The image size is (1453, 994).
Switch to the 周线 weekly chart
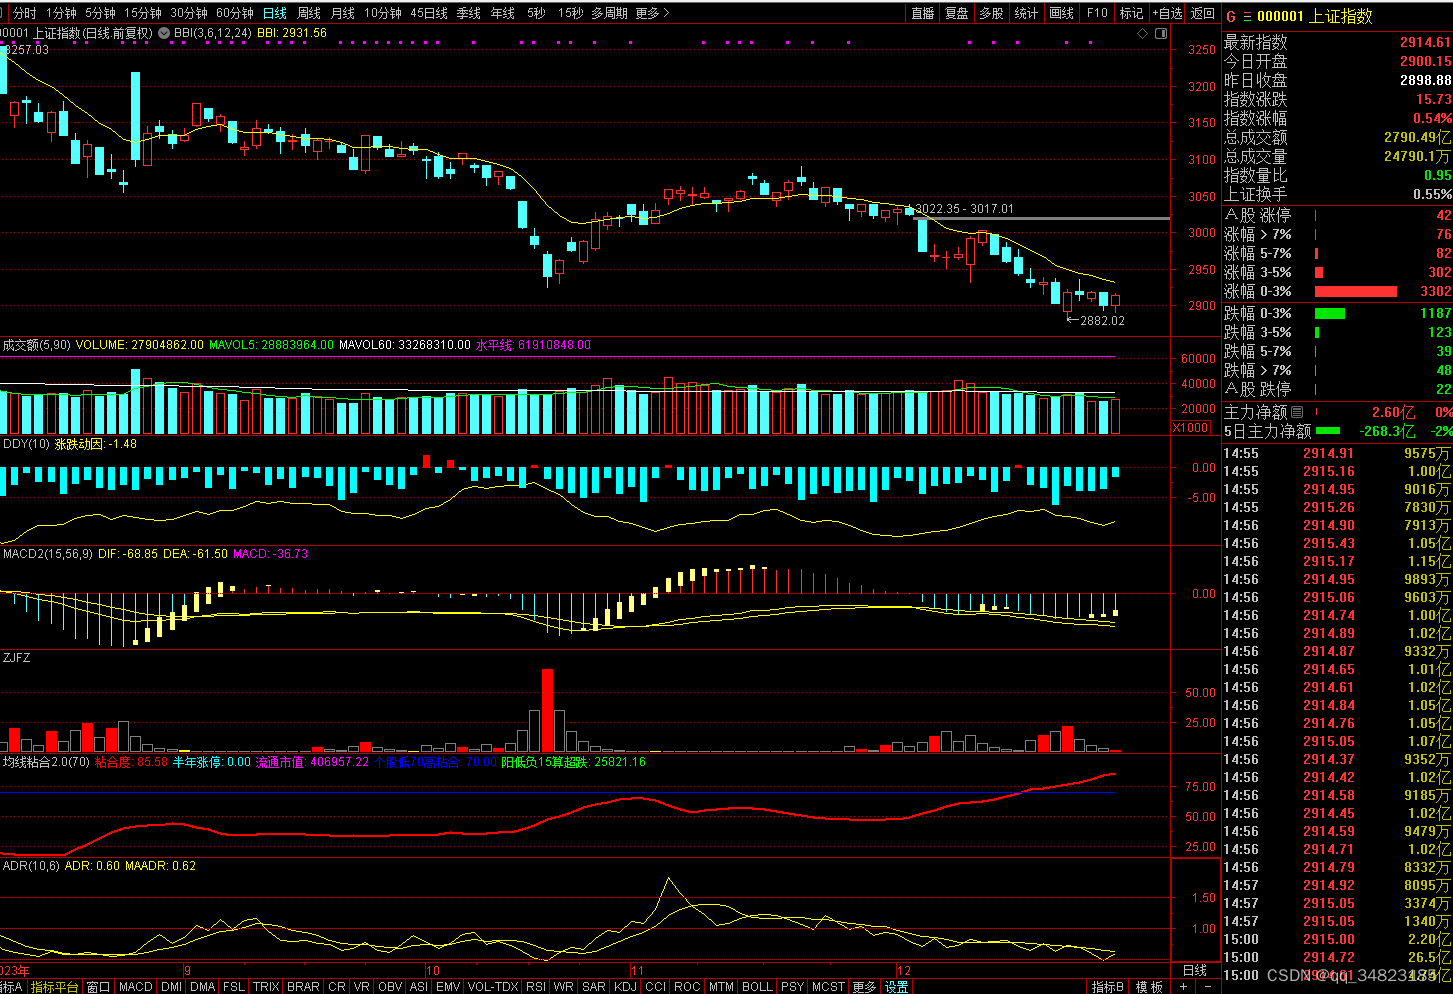click(x=309, y=13)
